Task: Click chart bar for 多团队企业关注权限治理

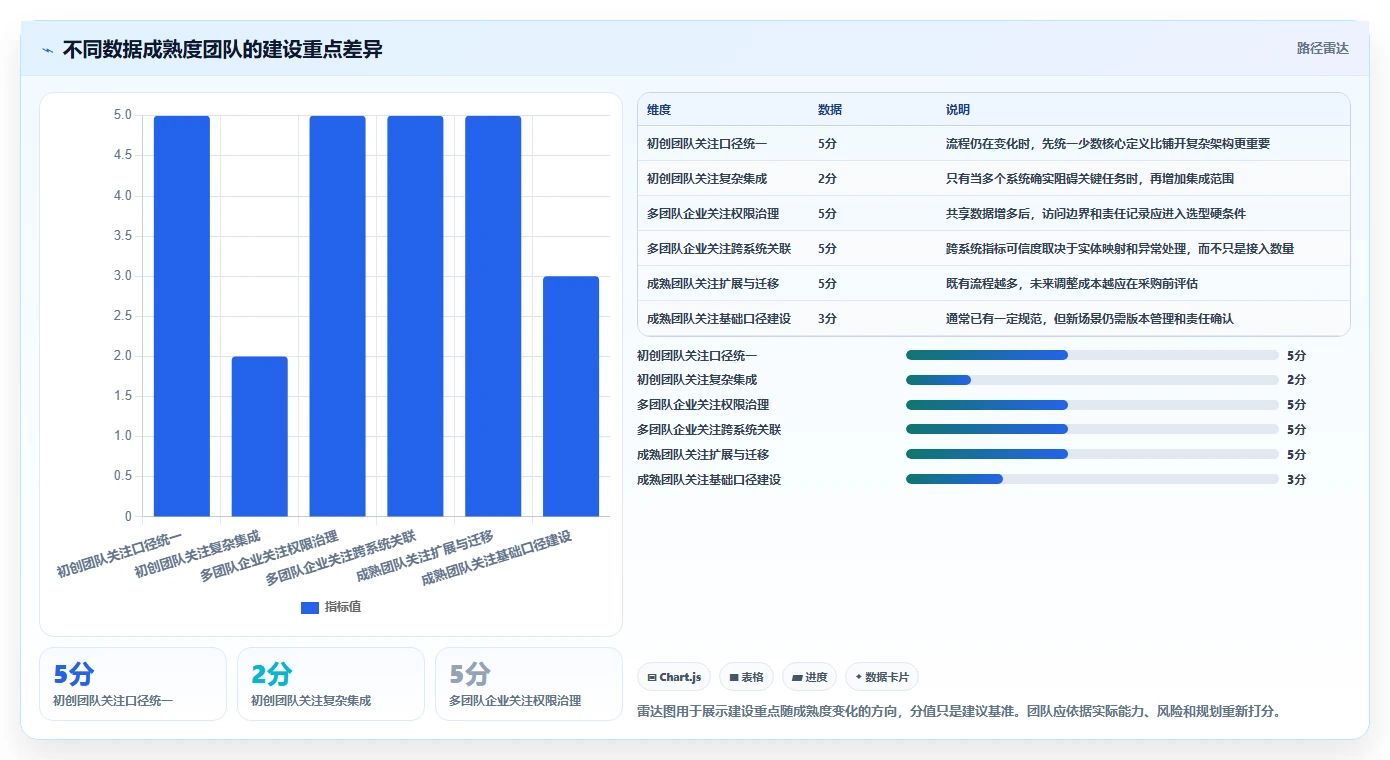Action: [x=338, y=316]
